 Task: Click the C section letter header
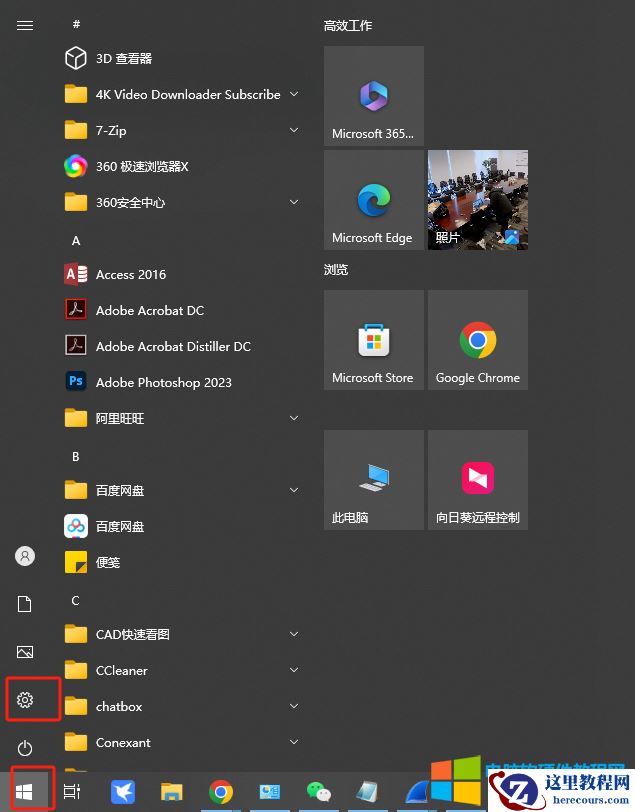(x=76, y=601)
